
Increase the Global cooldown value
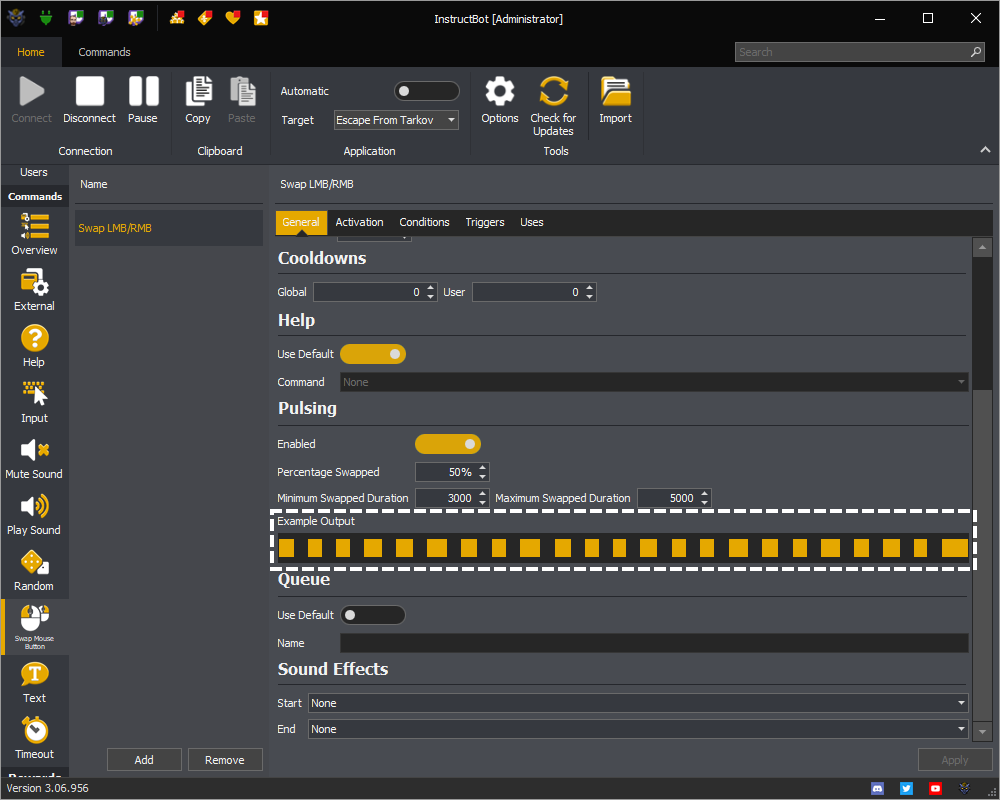tap(430, 288)
